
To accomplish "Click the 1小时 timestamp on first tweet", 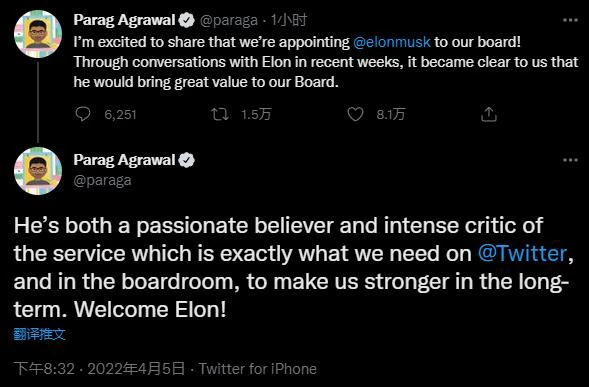I will 289,20.
